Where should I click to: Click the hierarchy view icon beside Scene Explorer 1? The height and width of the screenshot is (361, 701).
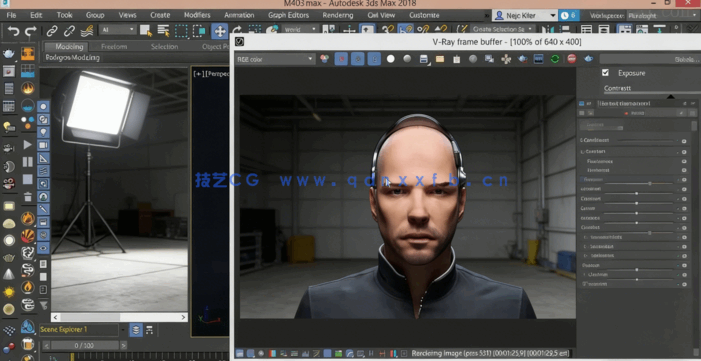[x=150, y=330]
